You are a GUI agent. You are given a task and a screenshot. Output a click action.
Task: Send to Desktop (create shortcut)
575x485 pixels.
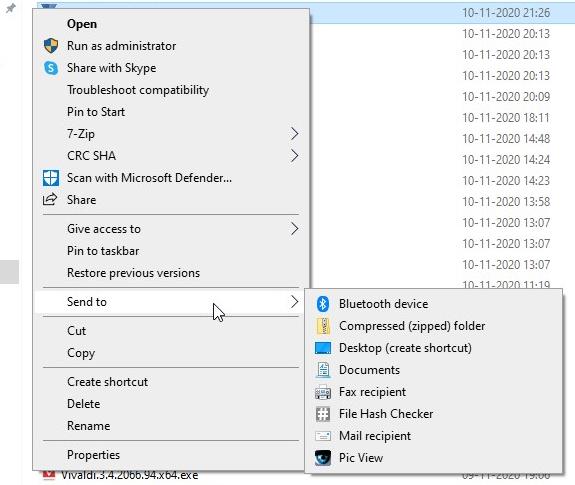coord(433,348)
